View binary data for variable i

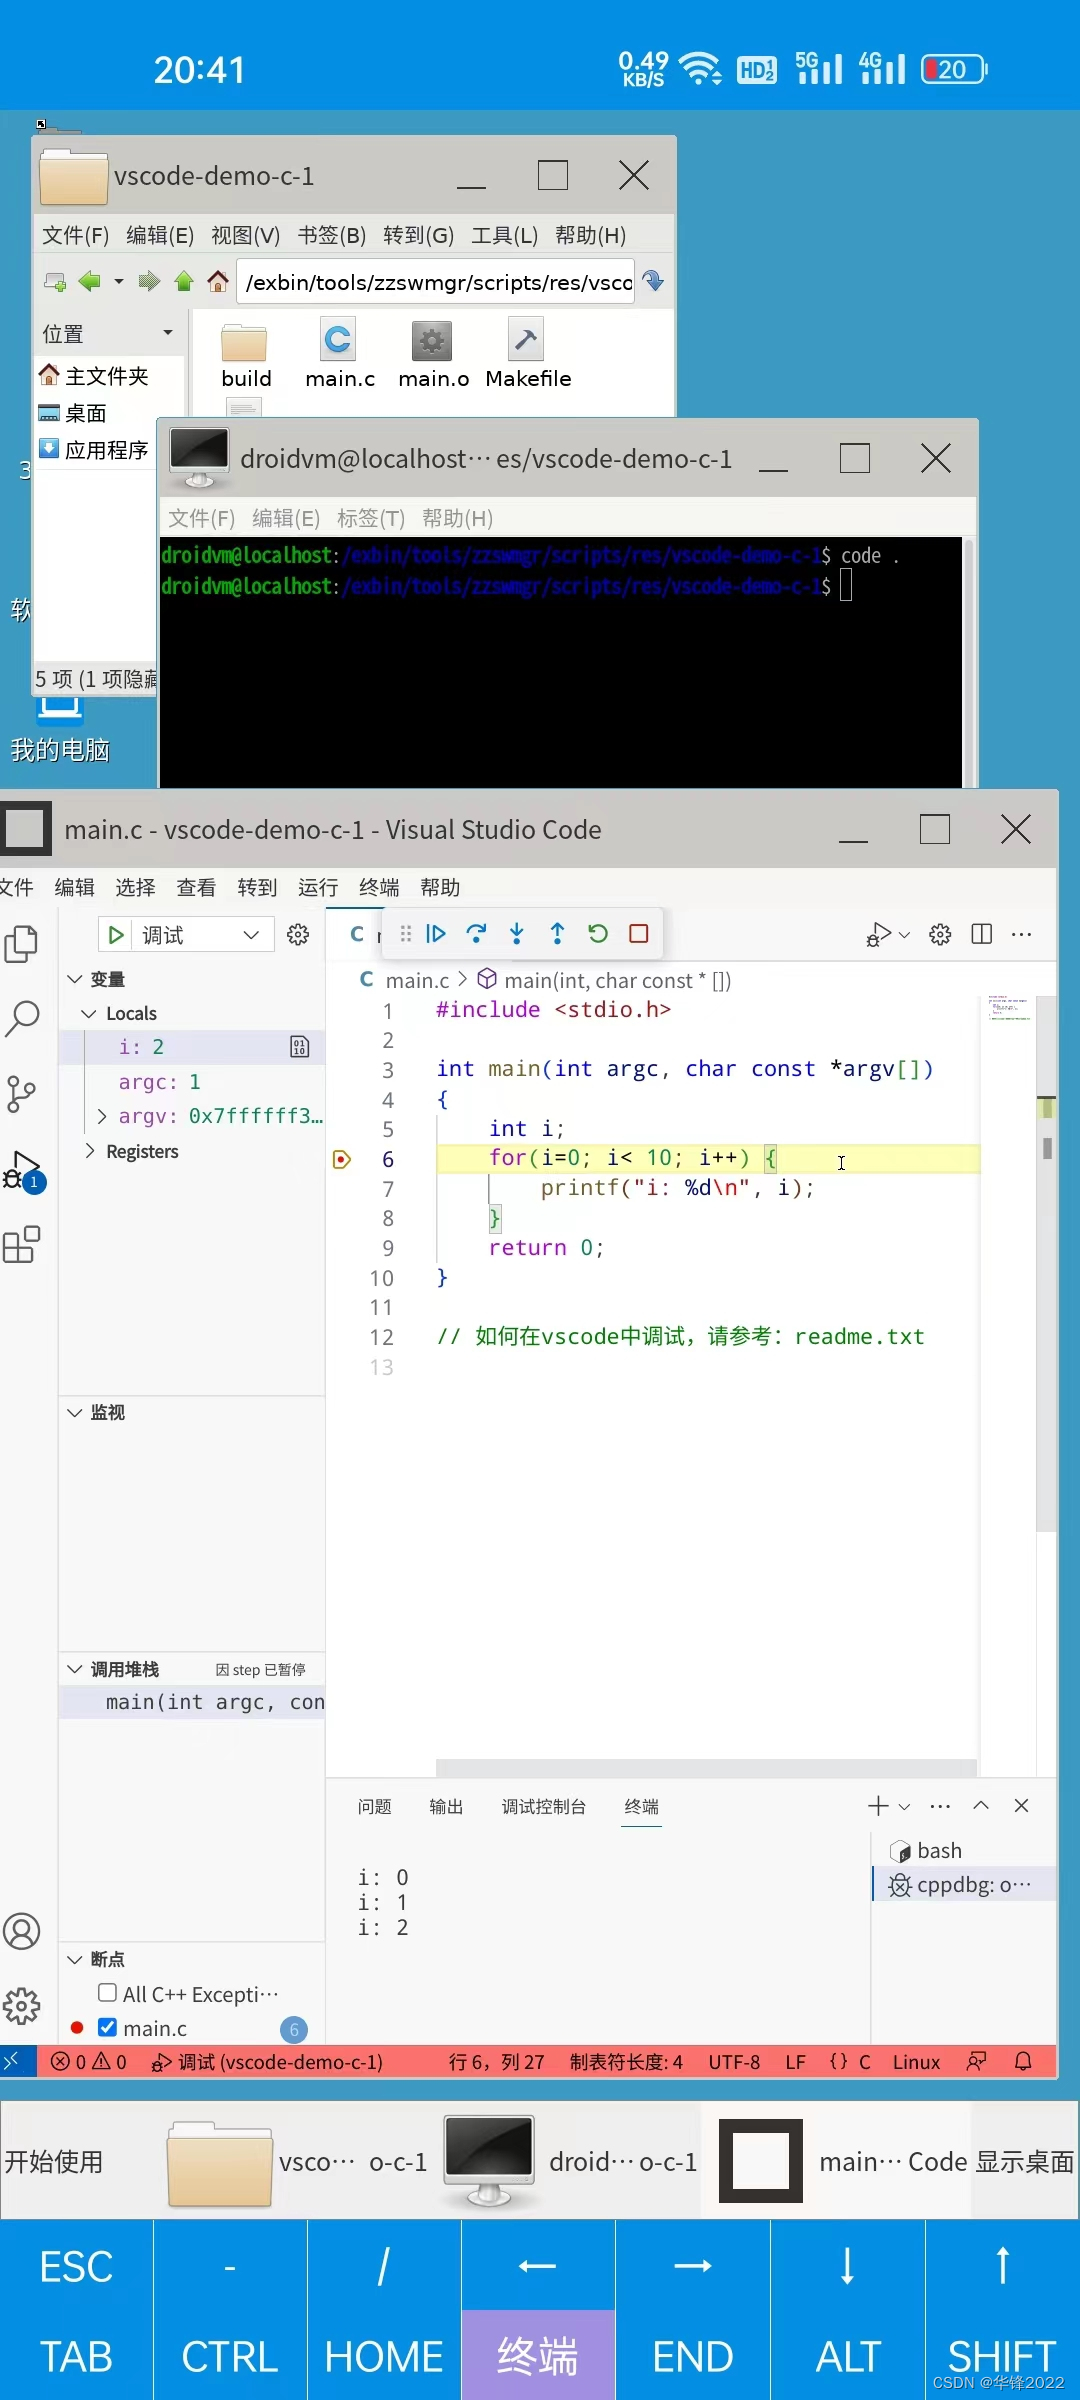click(300, 1047)
